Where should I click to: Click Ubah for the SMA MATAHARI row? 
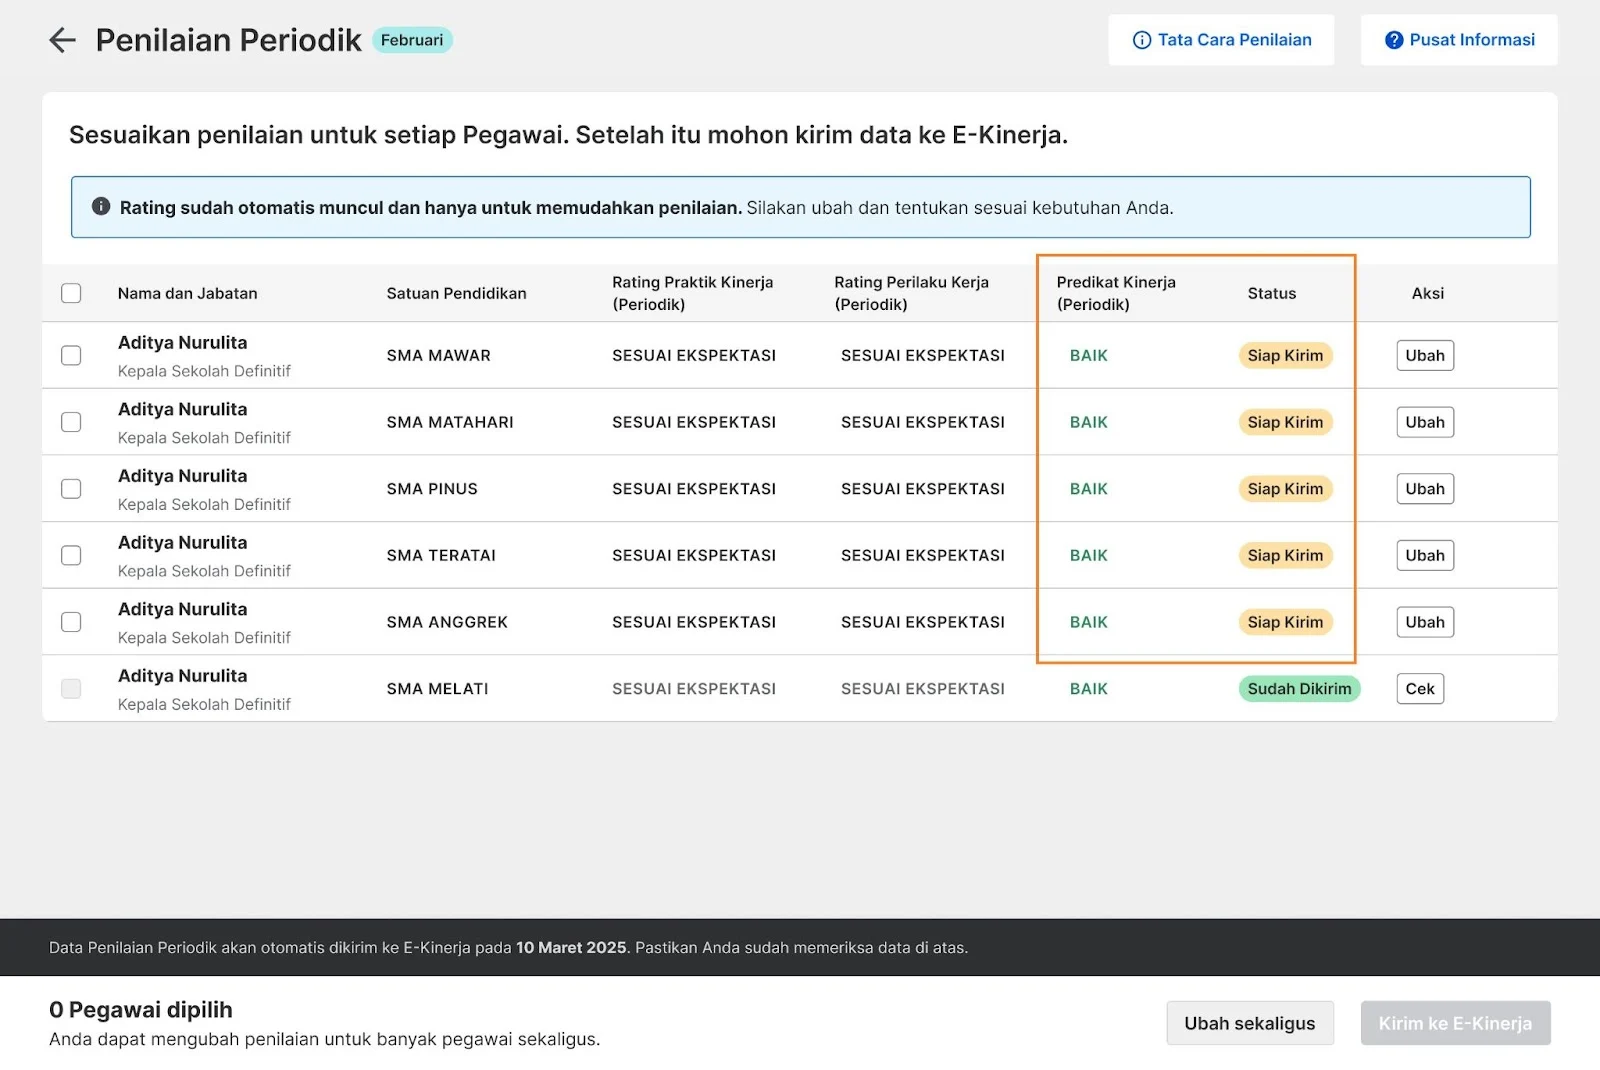tap(1425, 422)
